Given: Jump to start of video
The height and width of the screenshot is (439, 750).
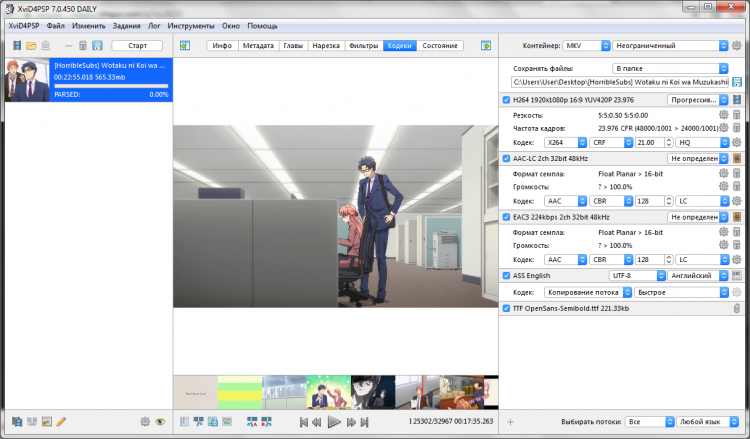Looking at the screenshot, I should 303,422.
